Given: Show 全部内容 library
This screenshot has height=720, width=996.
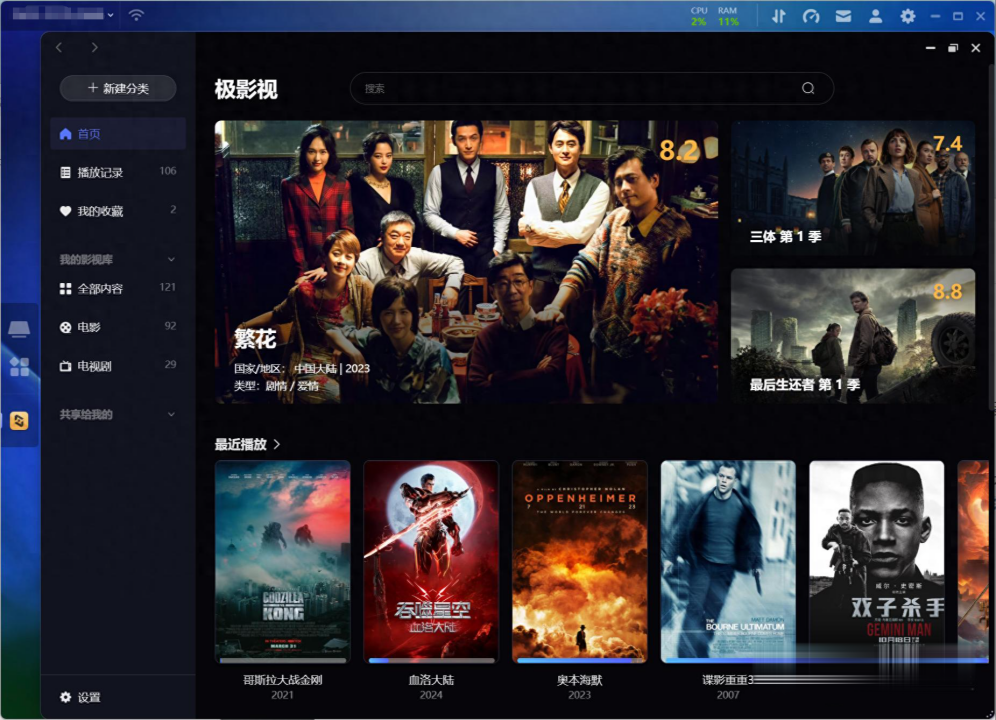Looking at the screenshot, I should [118, 289].
